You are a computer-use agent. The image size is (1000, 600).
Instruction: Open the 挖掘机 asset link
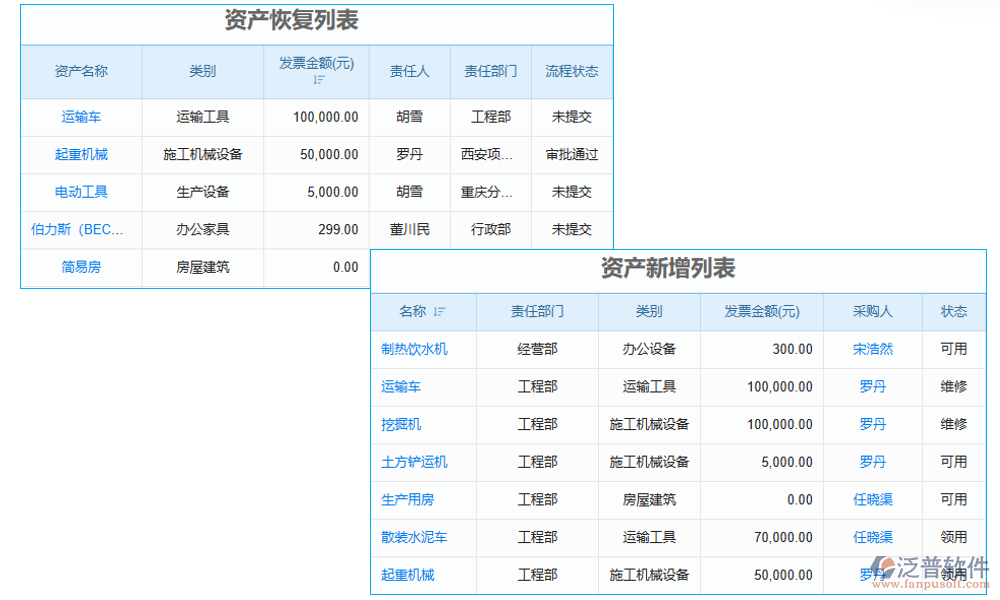(x=401, y=424)
